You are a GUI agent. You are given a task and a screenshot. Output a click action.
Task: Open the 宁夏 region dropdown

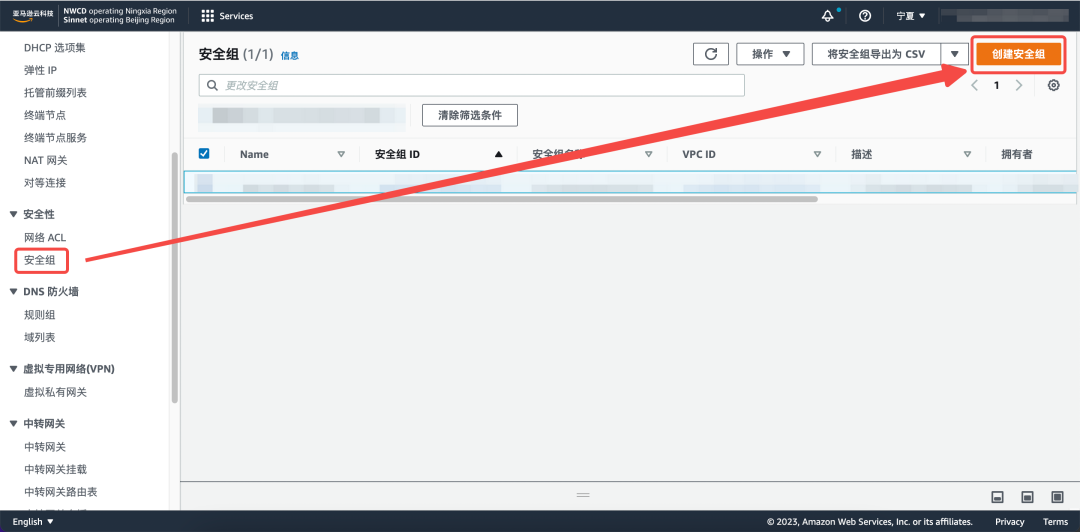point(911,16)
